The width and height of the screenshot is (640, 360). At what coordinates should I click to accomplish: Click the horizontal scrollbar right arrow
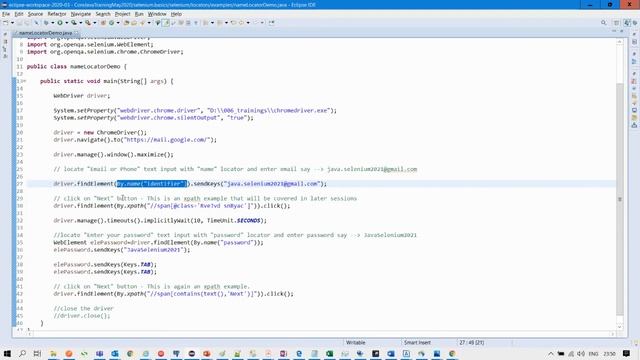coord(612,334)
